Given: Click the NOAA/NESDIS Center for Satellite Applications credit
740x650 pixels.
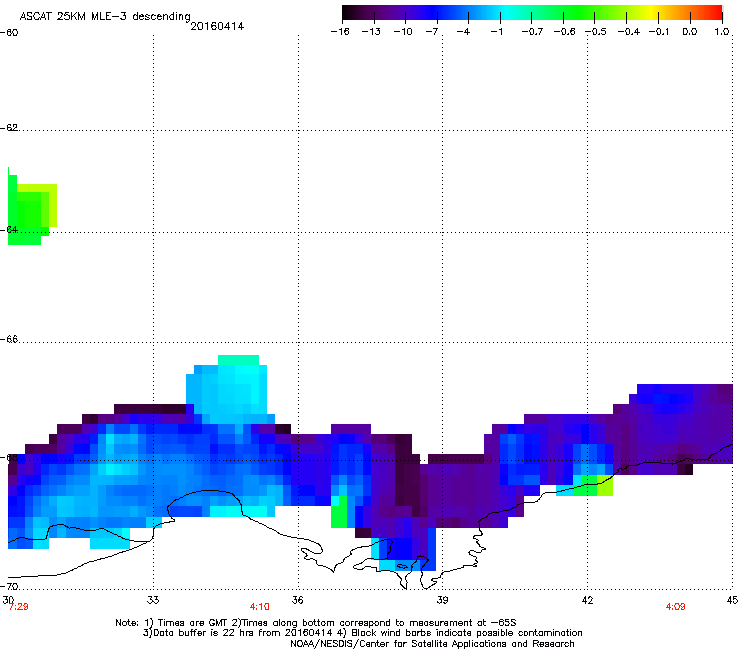Looking at the screenshot, I should [x=432, y=644].
